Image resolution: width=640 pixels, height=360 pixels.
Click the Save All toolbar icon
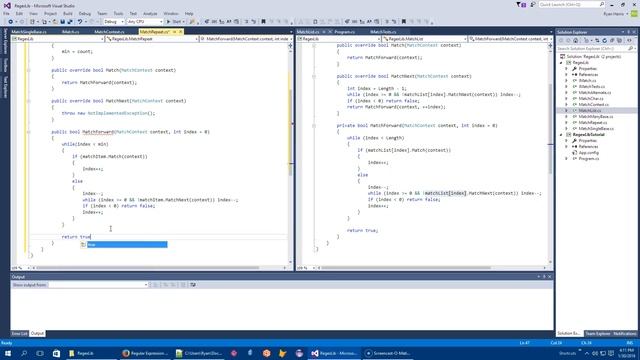70,22
